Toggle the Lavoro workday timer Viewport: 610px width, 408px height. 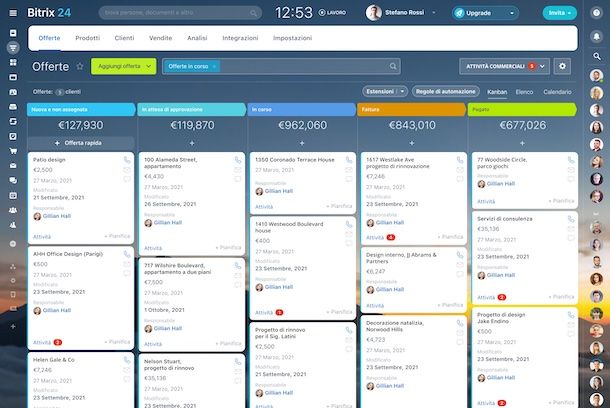point(332,13)
